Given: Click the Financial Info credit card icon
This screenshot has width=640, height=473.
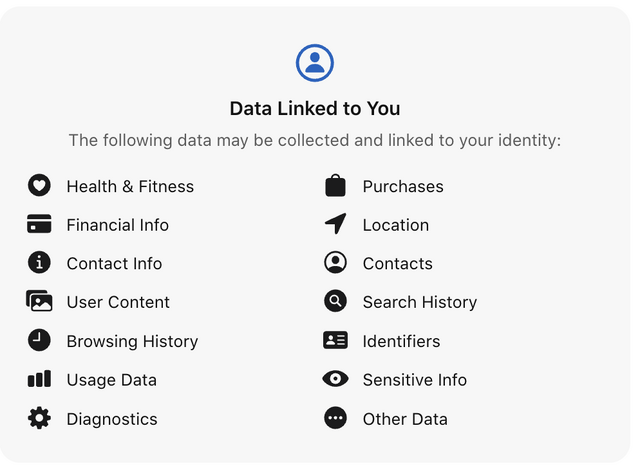Looking at the screenshot, I should [x=39, y=225].
